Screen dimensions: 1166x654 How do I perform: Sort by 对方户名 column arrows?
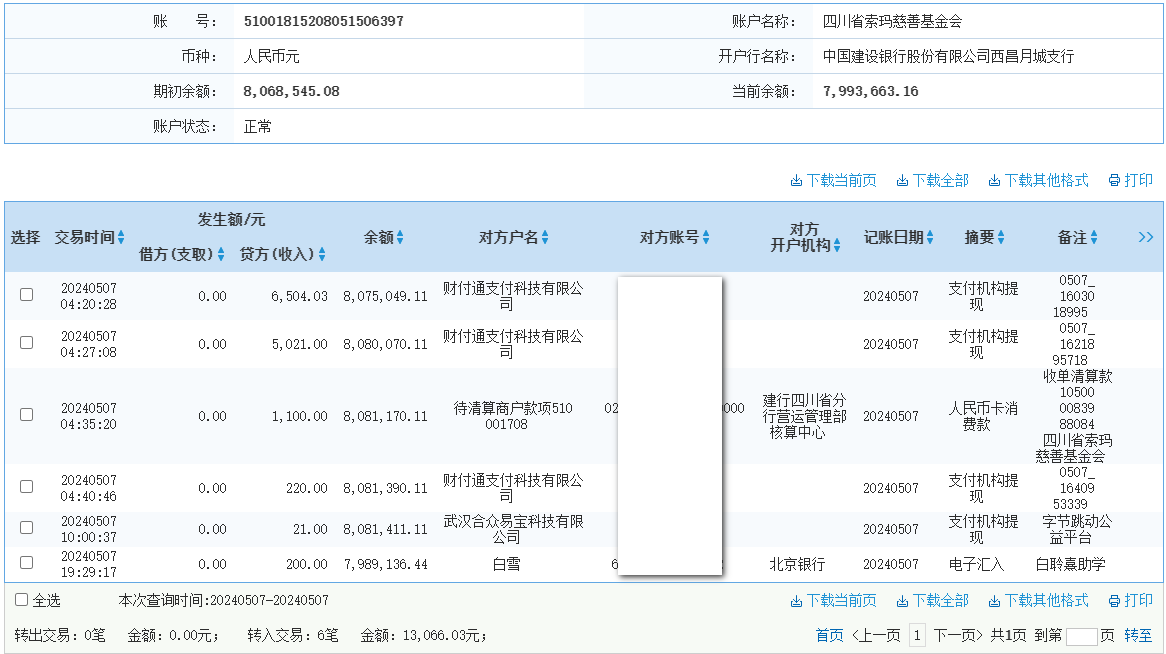tap(545, 237)
